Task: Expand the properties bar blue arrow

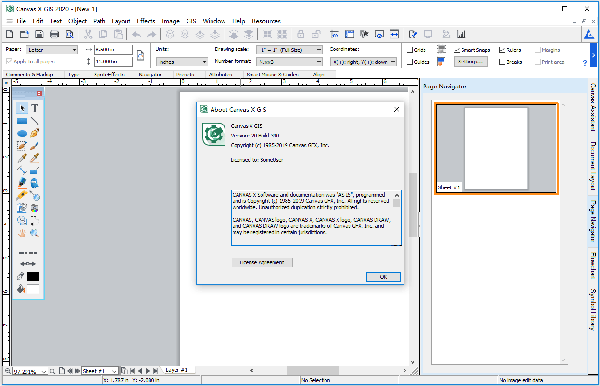Action: (593, 55)
